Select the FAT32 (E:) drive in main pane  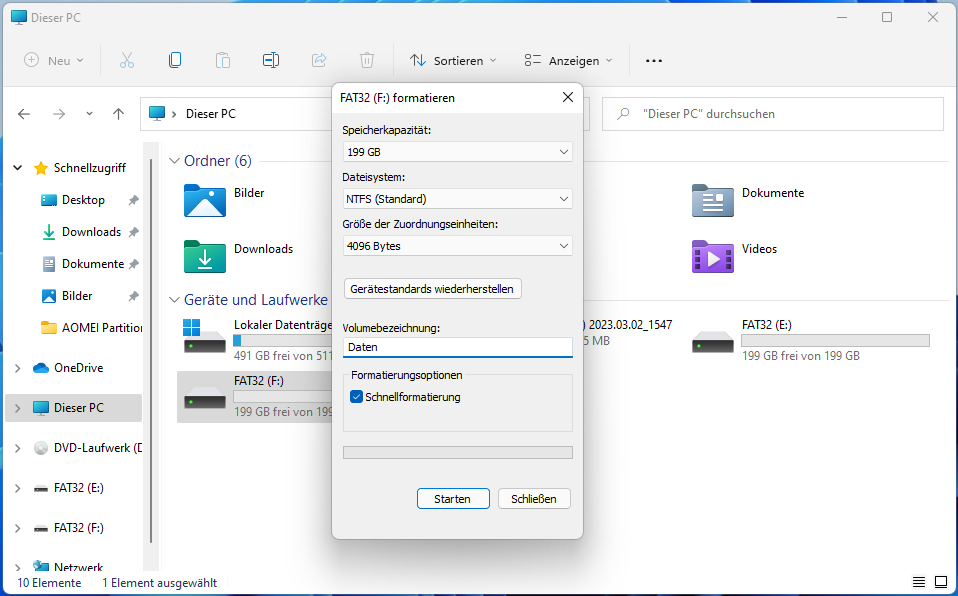coord(810,339)
